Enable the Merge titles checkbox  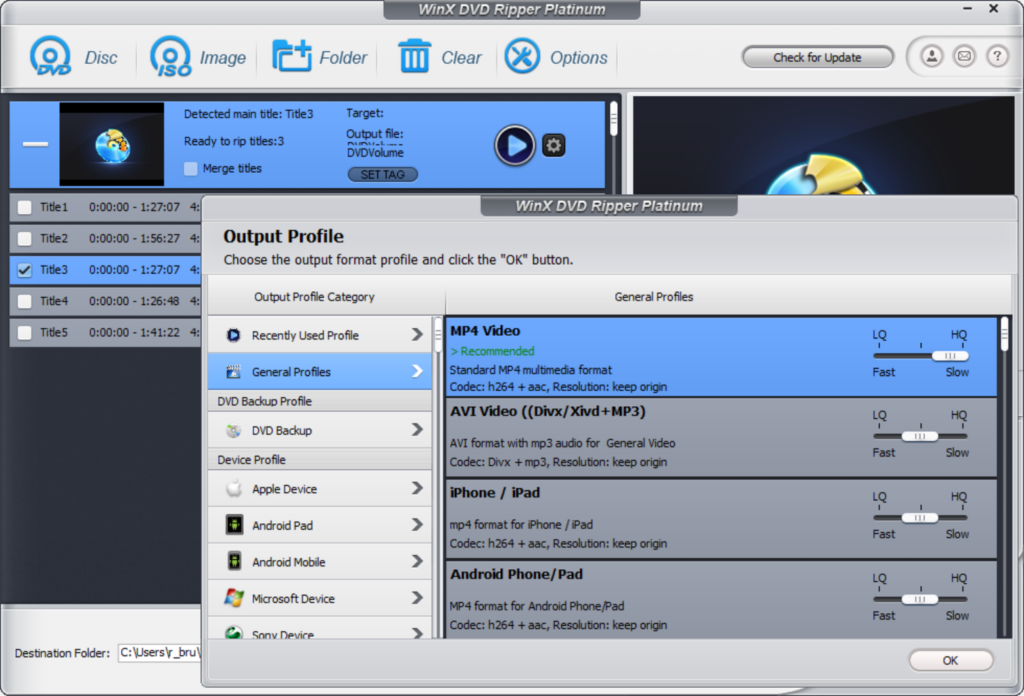point(191,169)
